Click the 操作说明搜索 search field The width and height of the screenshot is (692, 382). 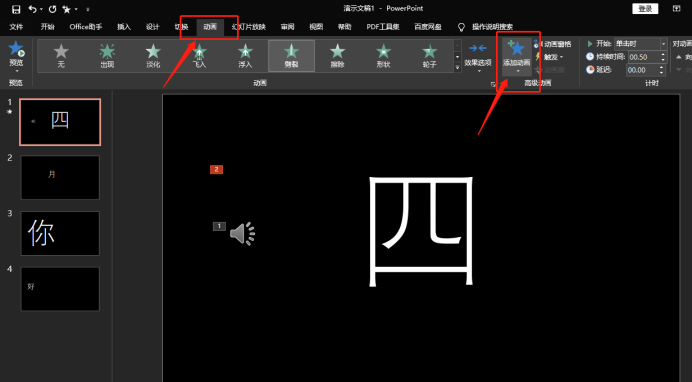pos(493,27)
